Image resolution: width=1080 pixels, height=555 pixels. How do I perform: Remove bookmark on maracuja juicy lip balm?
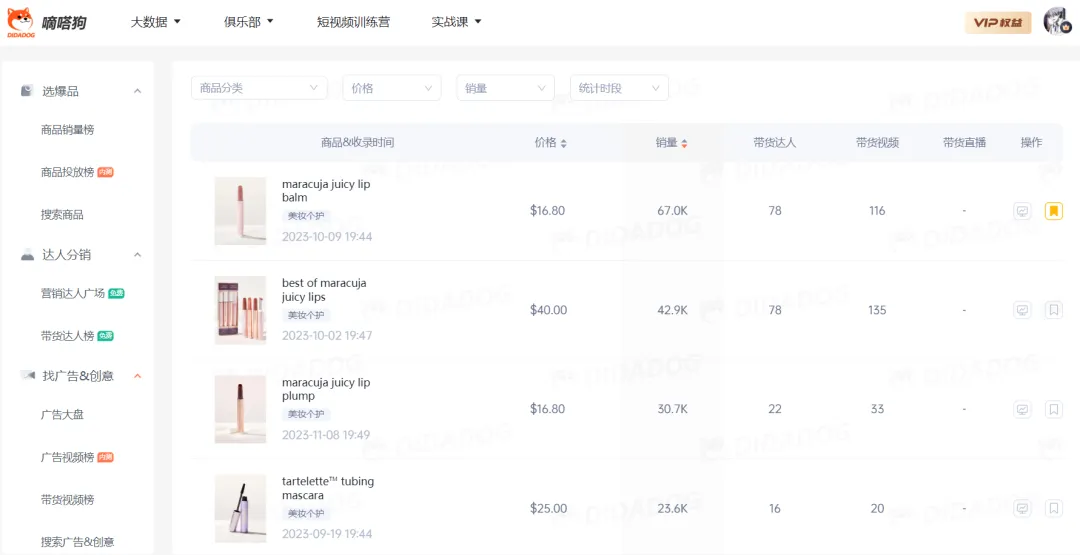1054,211
